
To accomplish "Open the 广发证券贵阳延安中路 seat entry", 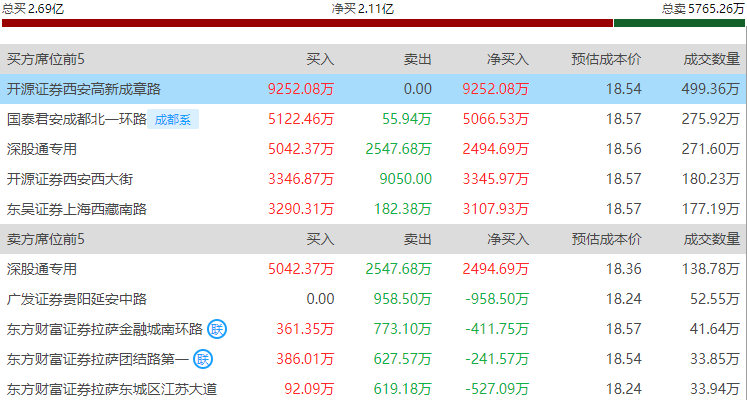I will coord(76,299).
